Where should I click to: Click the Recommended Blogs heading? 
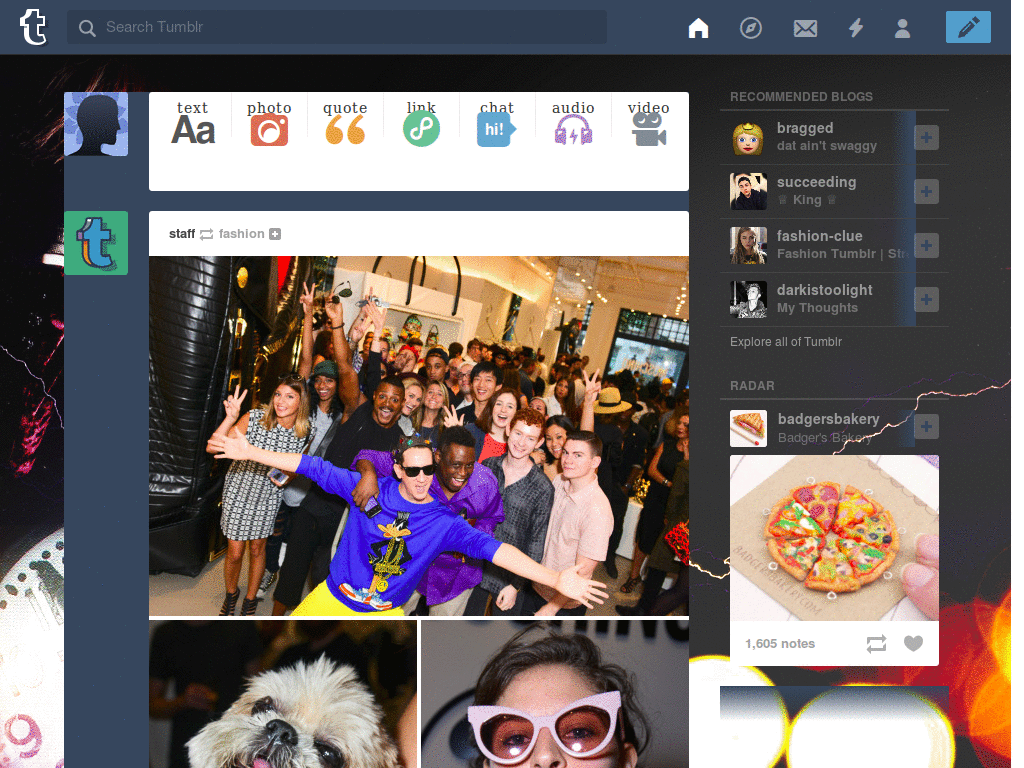801,97
